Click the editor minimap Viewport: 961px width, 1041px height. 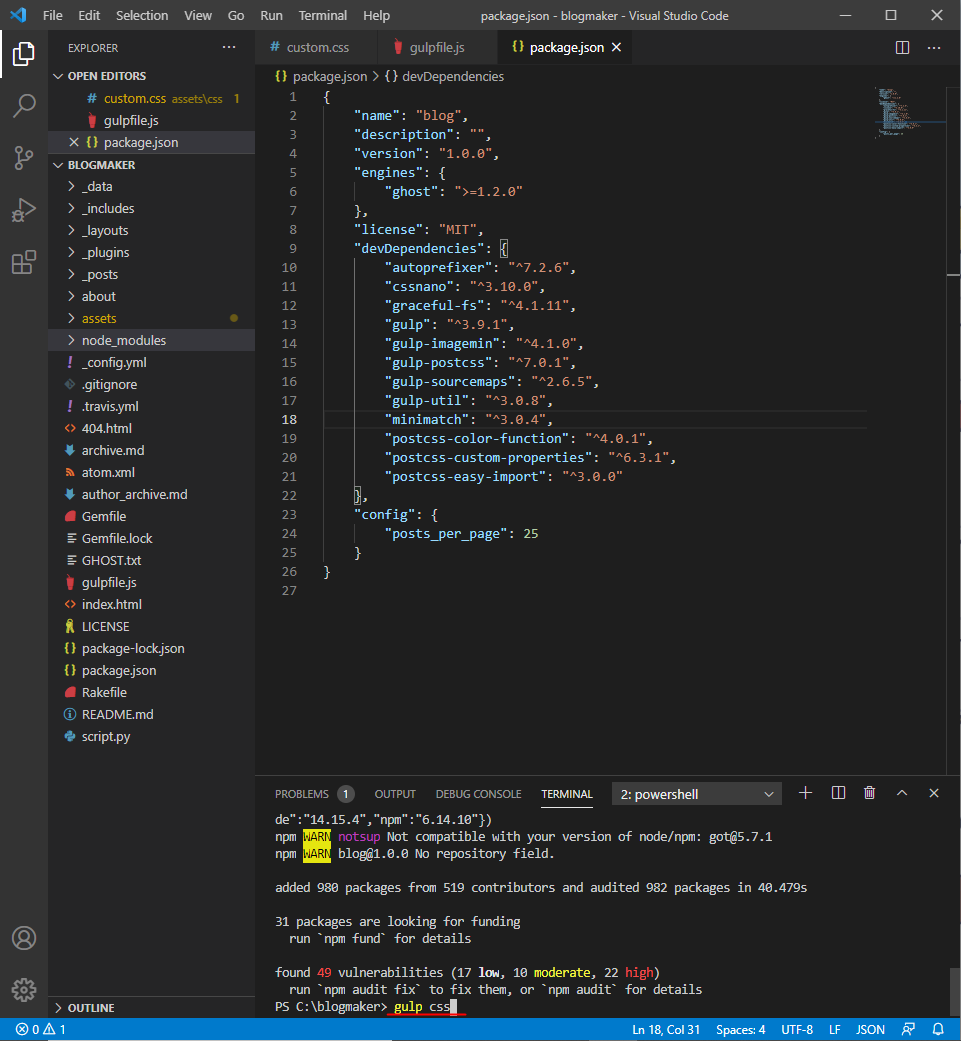[910, 112]
